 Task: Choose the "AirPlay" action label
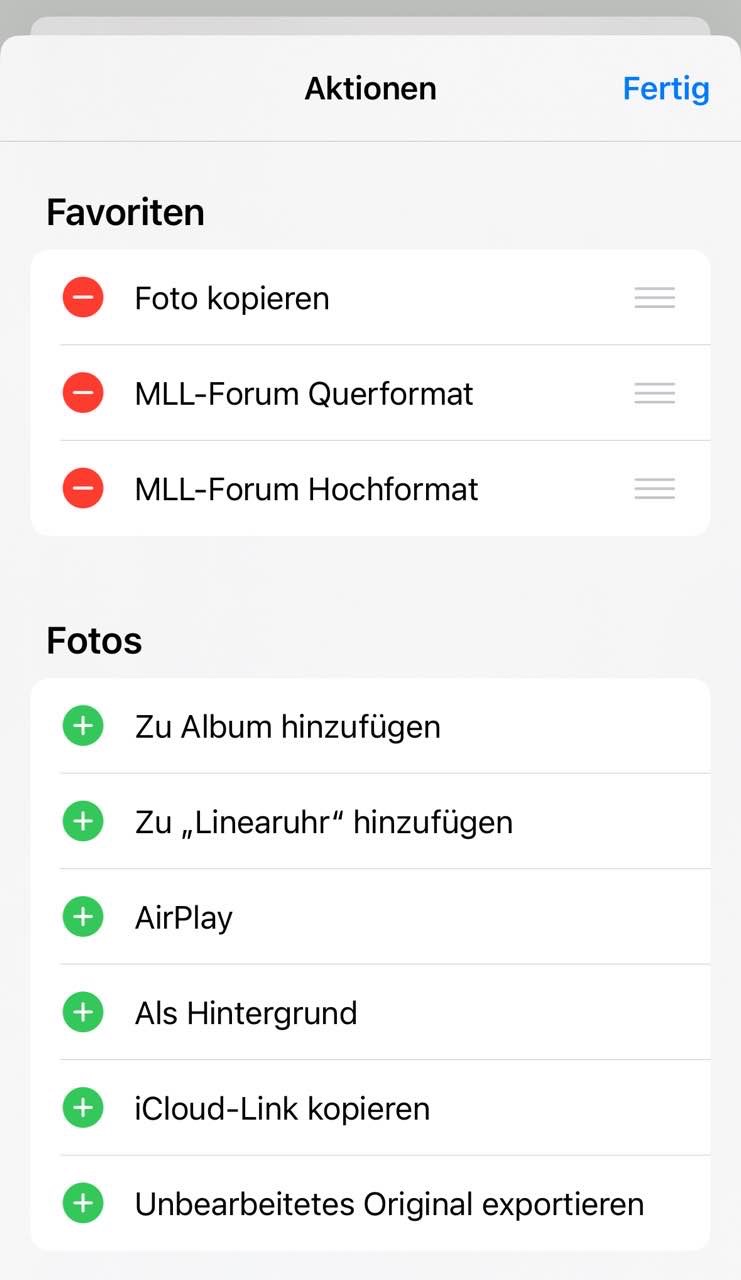(184, 917)
